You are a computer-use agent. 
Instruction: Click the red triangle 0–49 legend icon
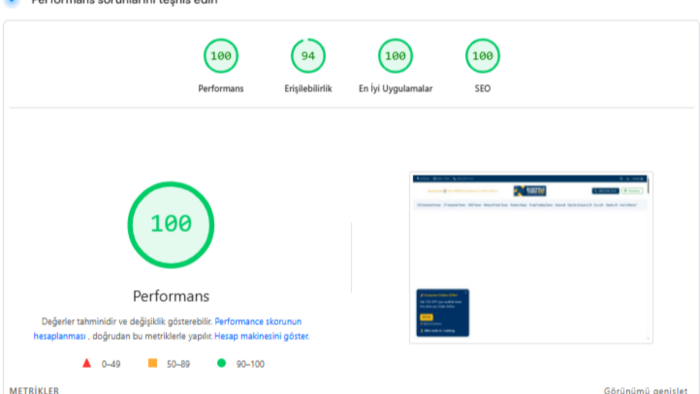click(x=87, y=363)
